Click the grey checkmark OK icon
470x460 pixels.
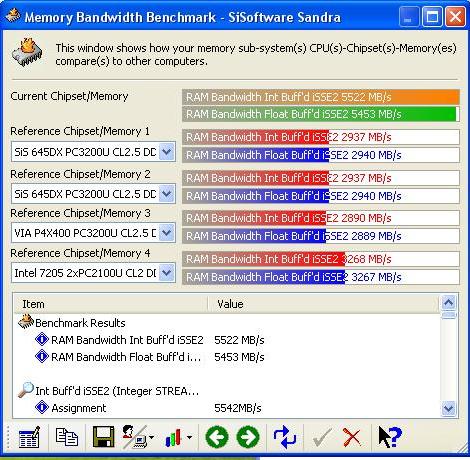point(322,437)
